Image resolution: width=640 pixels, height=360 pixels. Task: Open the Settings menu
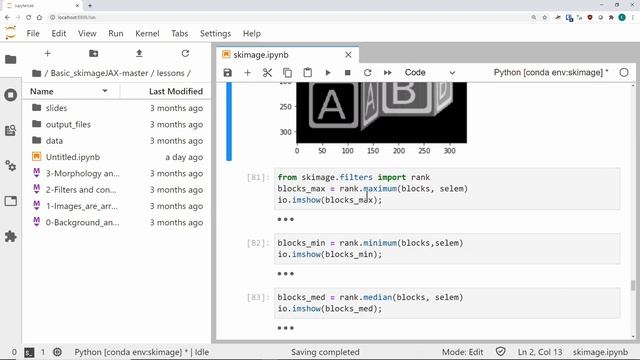(x=216, y=33)
